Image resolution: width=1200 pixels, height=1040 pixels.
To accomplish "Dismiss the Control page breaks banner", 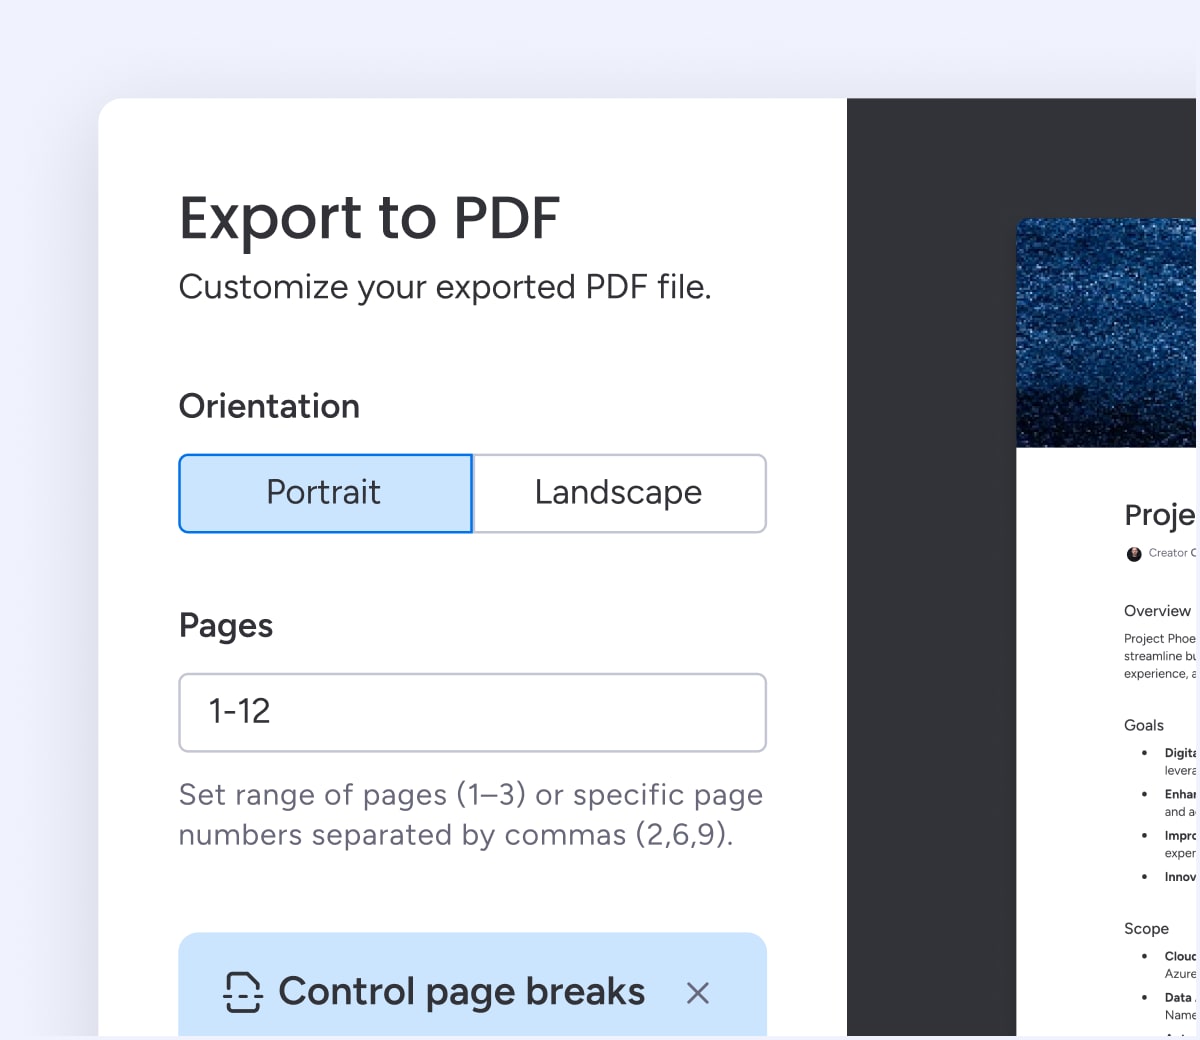I will coord(698,993).
